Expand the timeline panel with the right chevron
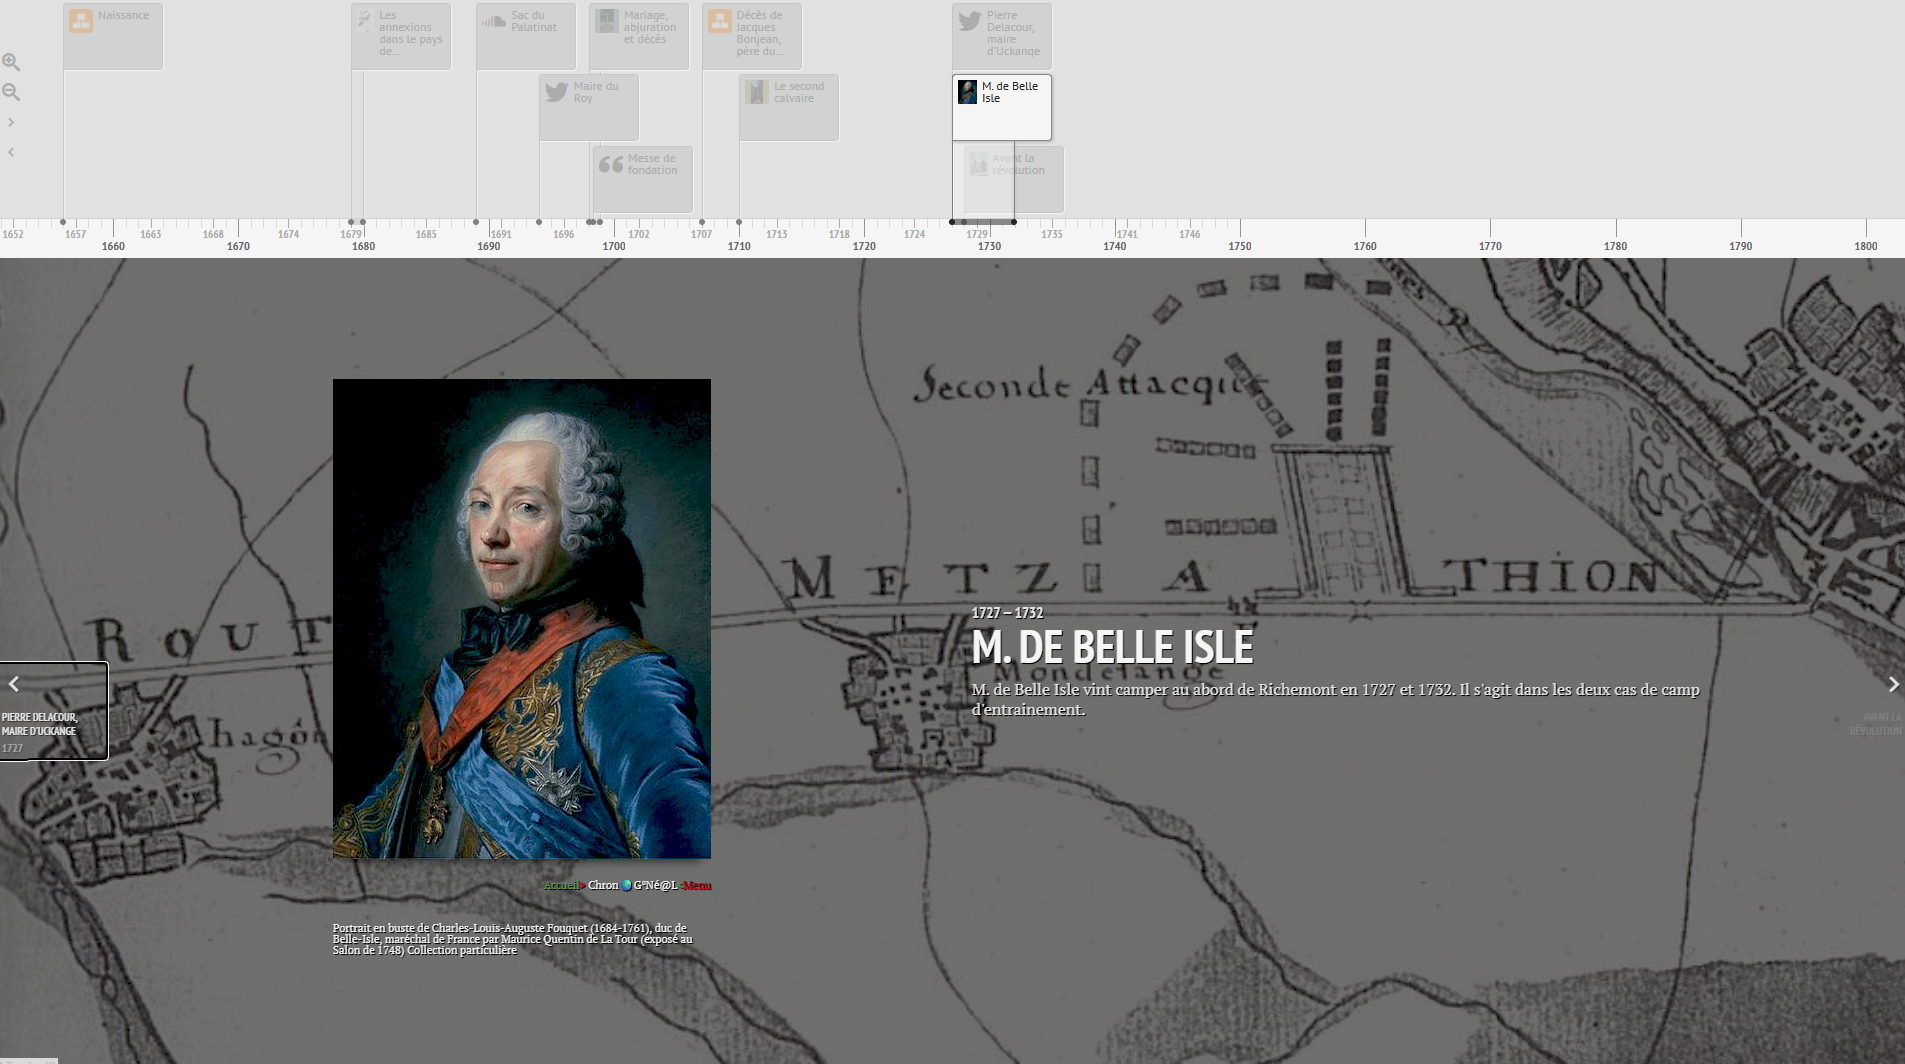 [x=12, y=122]
